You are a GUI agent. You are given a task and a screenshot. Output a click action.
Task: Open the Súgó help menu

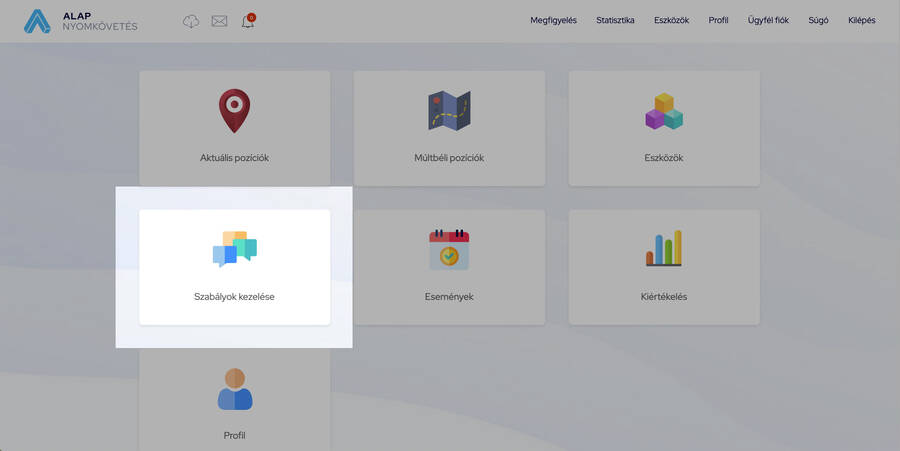tap(818, 20)
